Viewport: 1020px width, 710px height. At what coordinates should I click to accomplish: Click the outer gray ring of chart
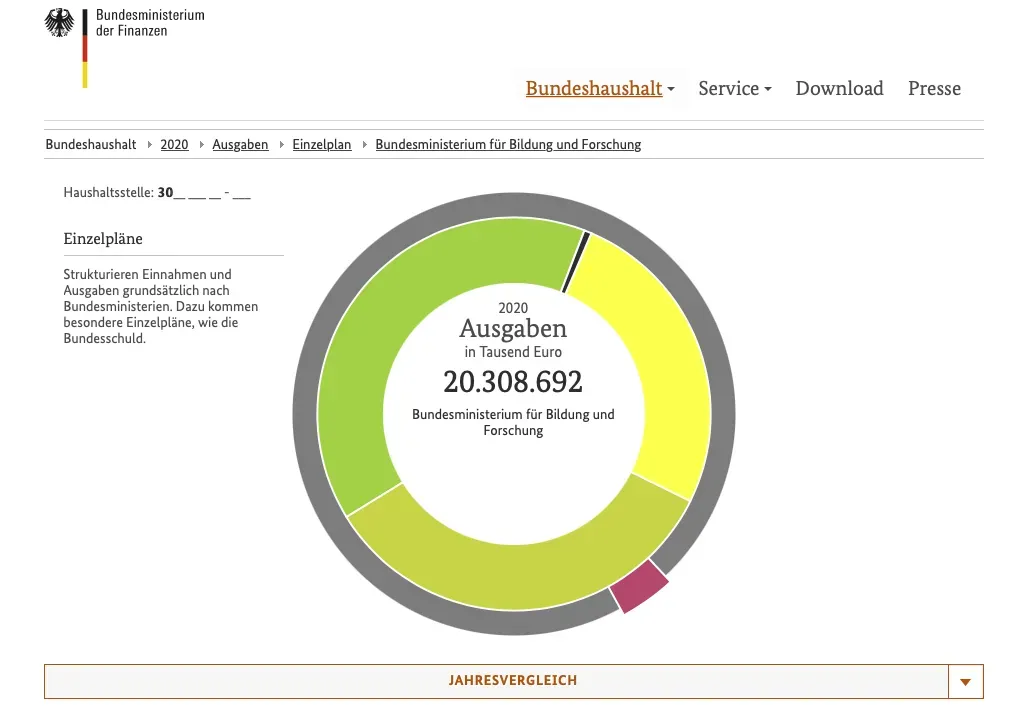click(308, 420)
